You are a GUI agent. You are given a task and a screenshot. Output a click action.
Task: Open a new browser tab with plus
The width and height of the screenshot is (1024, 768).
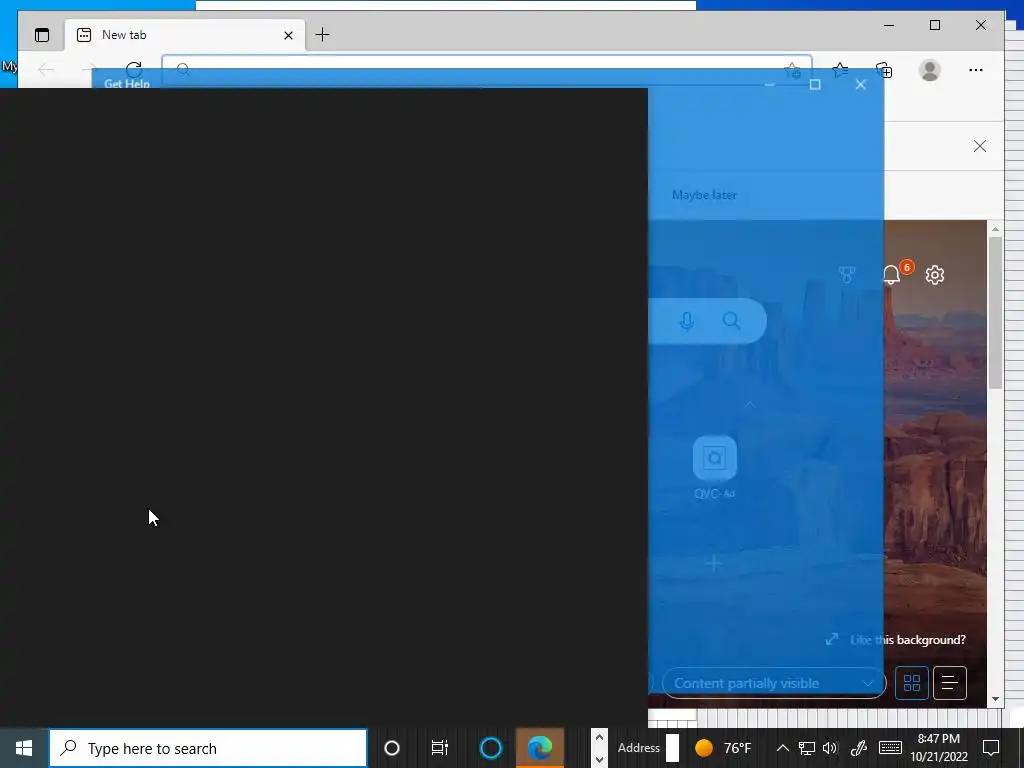(x=323, y=35)
